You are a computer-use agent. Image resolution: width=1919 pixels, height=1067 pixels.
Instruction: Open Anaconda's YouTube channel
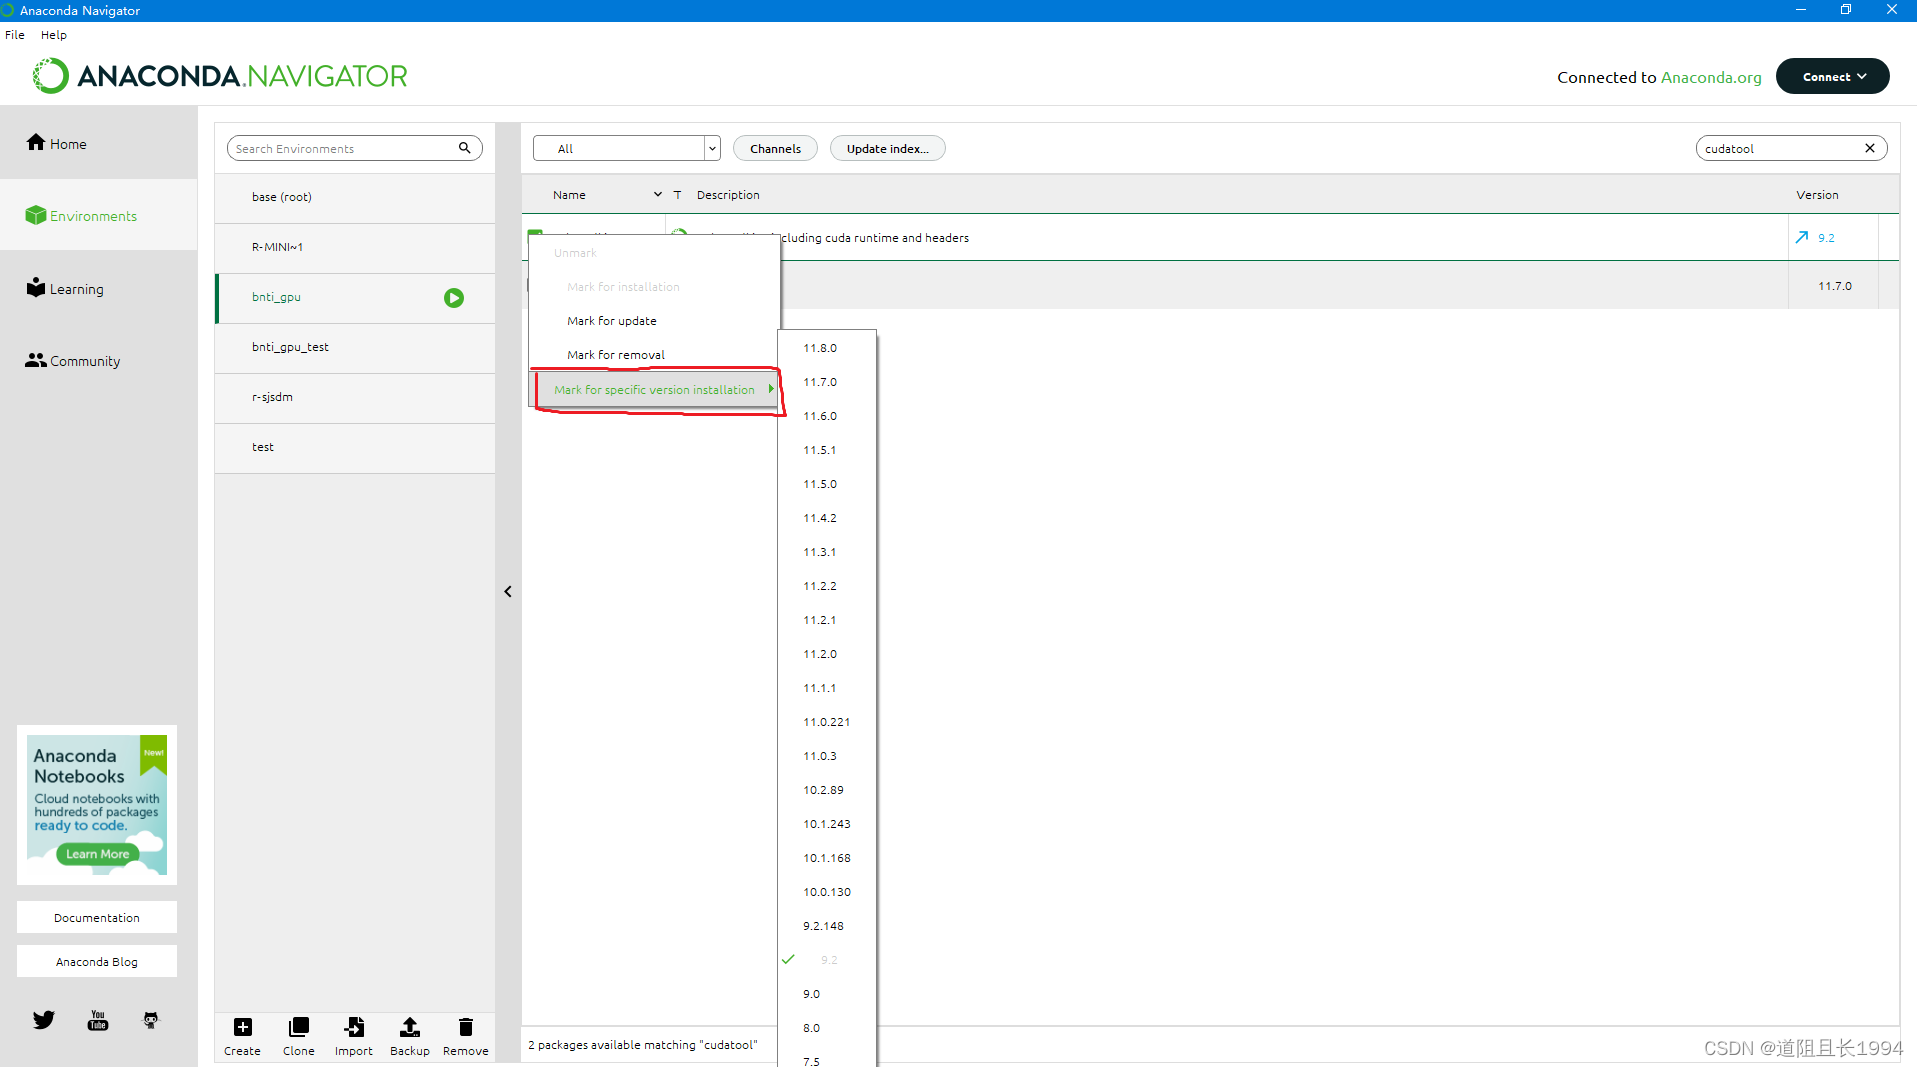tap(98, 1020)
